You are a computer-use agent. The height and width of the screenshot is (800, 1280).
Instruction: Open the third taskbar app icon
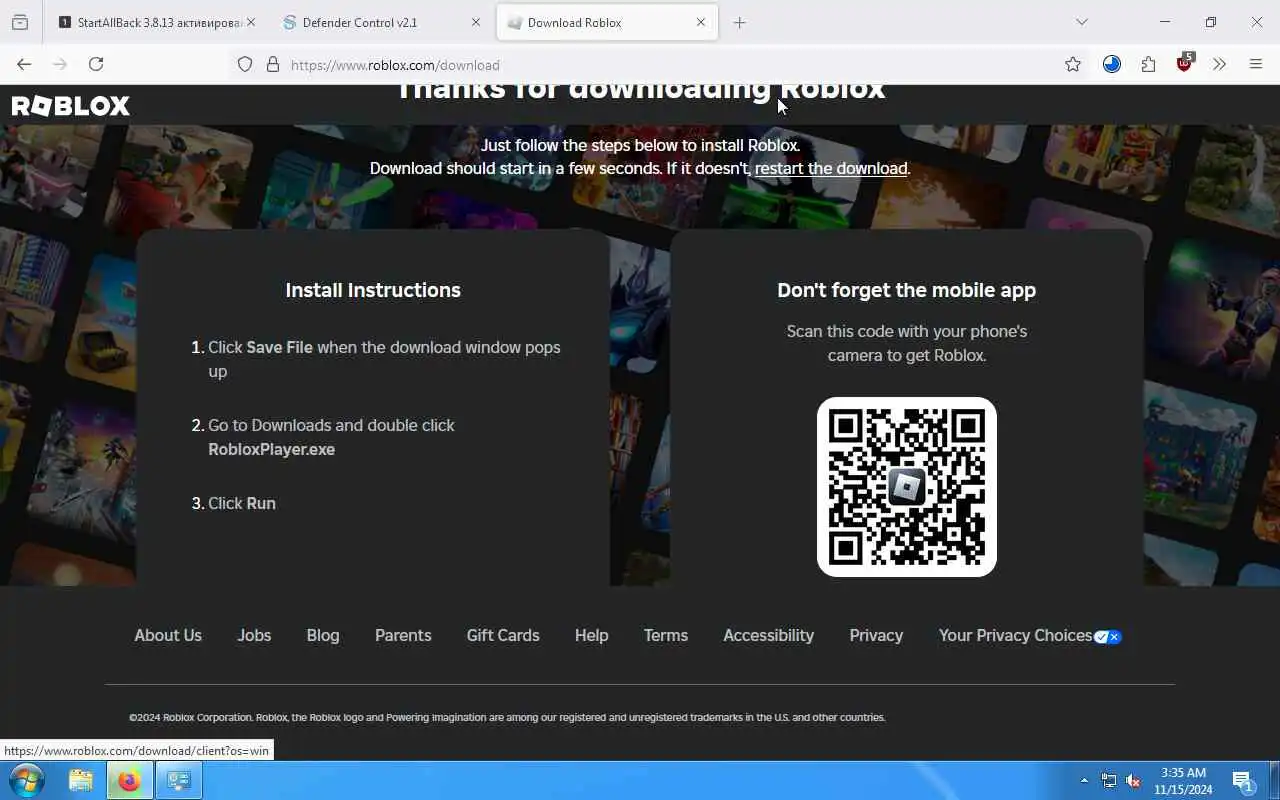(179, 780)
